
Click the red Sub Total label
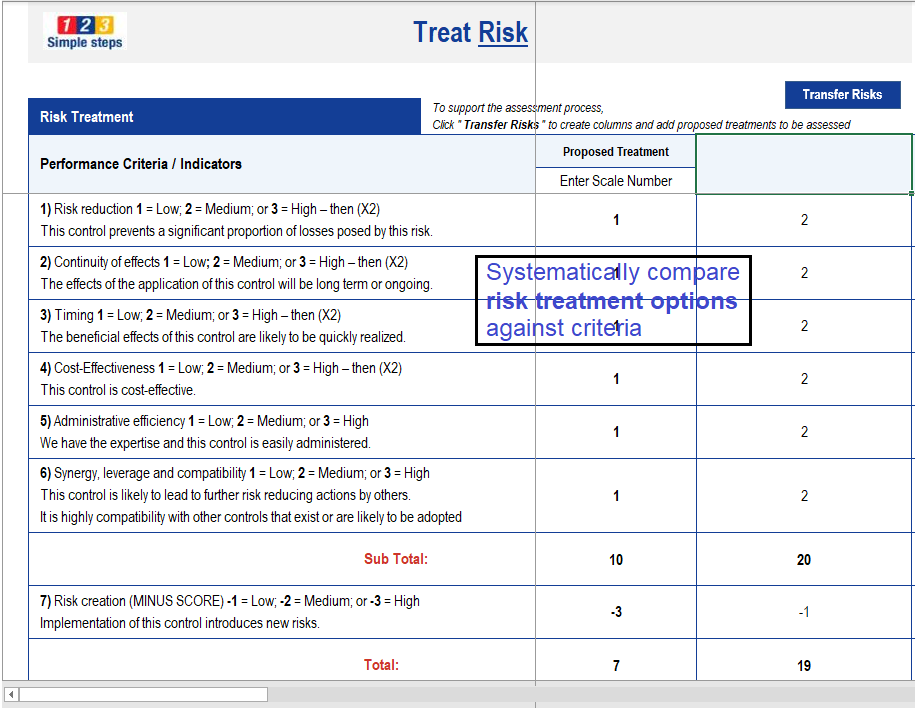point(396,559)
